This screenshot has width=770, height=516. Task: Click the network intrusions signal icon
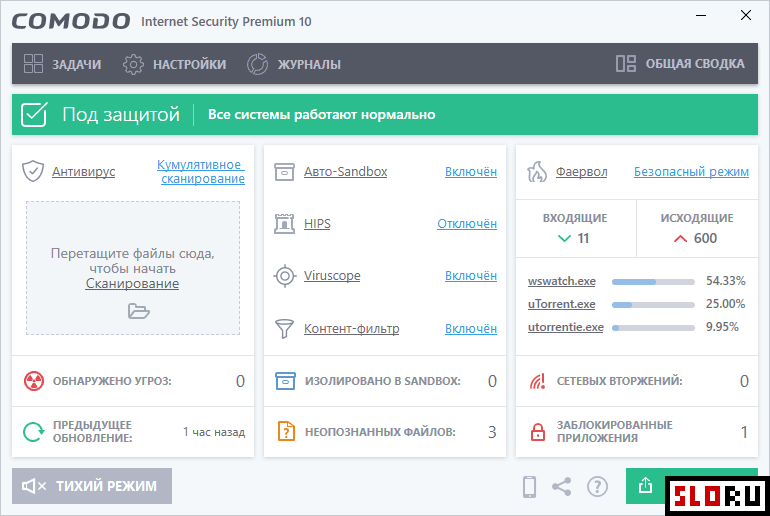point(537,381)
